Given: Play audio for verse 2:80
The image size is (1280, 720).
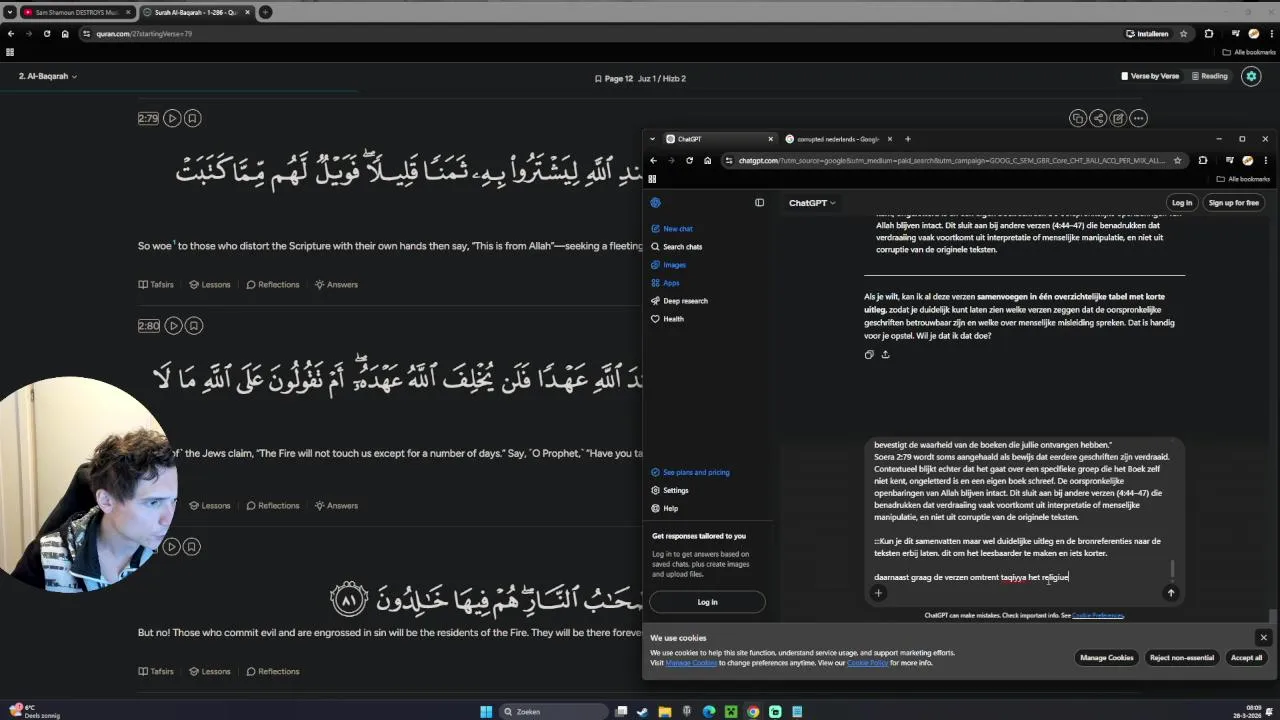Looking at the screenshot, I should coord(173,325).
